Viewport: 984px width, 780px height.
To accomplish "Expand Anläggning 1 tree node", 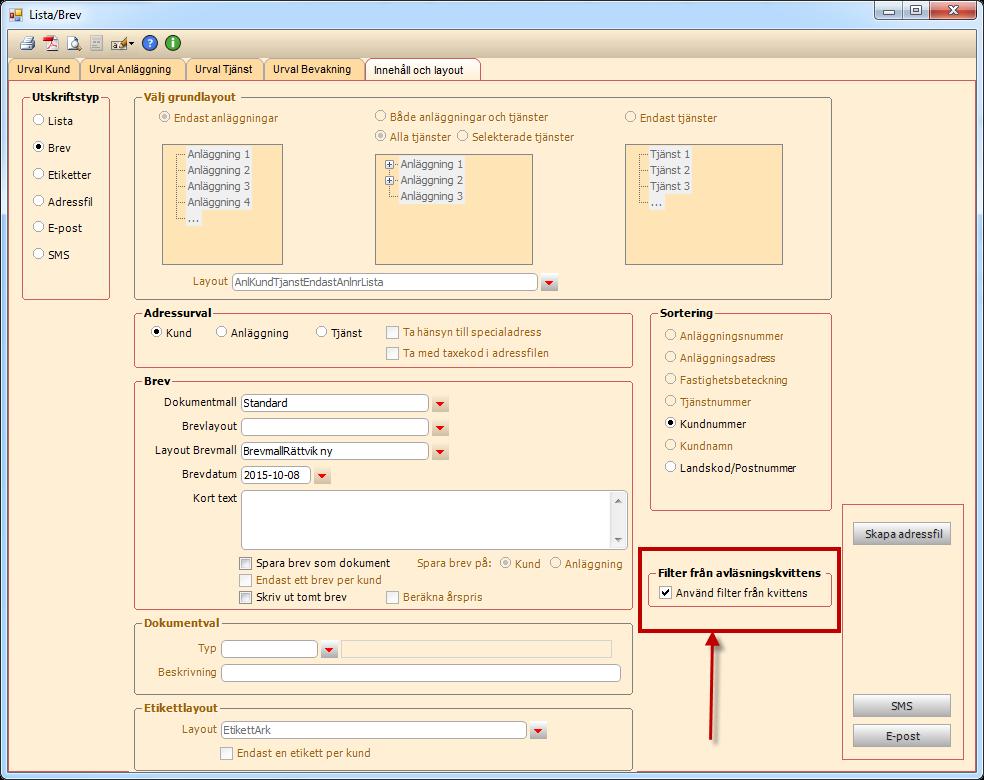I will tap(389, 164).
